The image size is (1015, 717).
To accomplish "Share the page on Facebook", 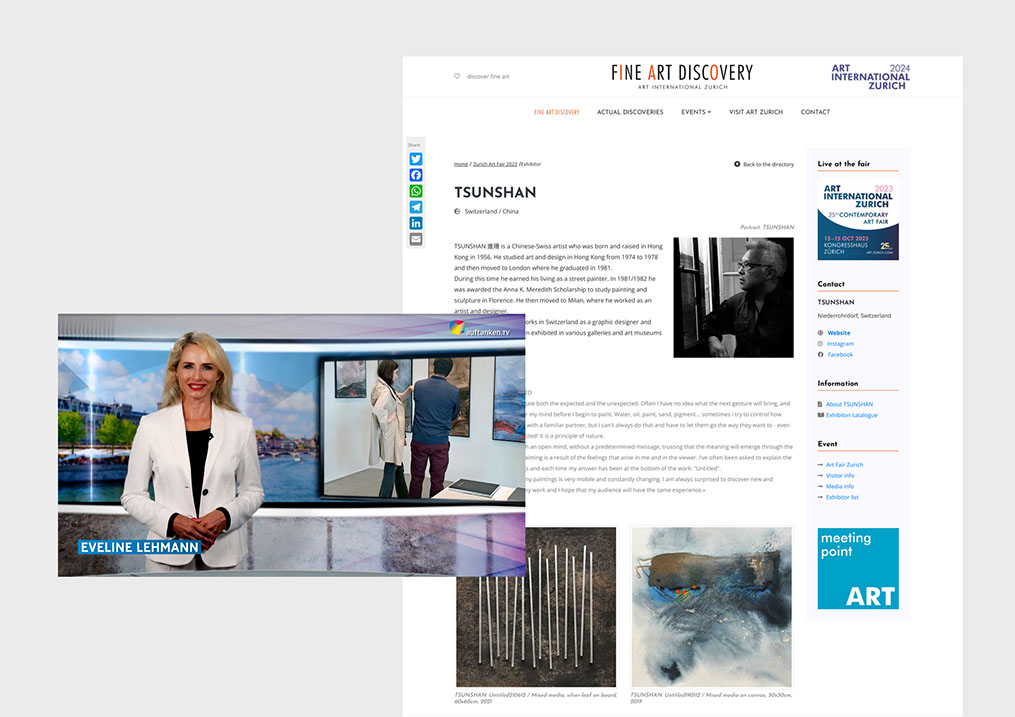I will [416, 175].
